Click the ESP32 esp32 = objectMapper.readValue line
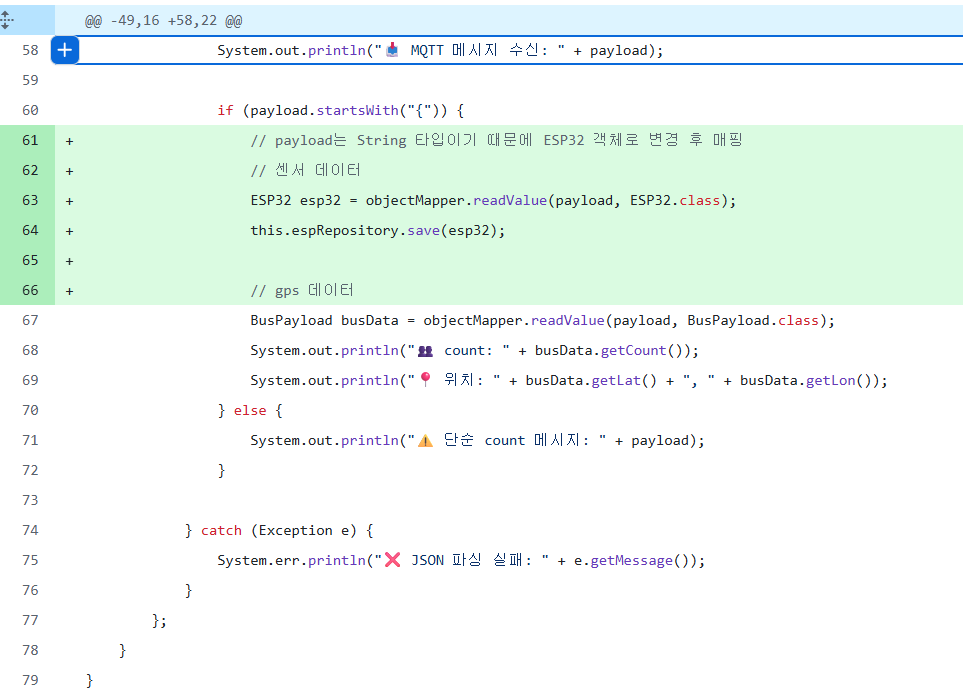 [x=493, y=200]
